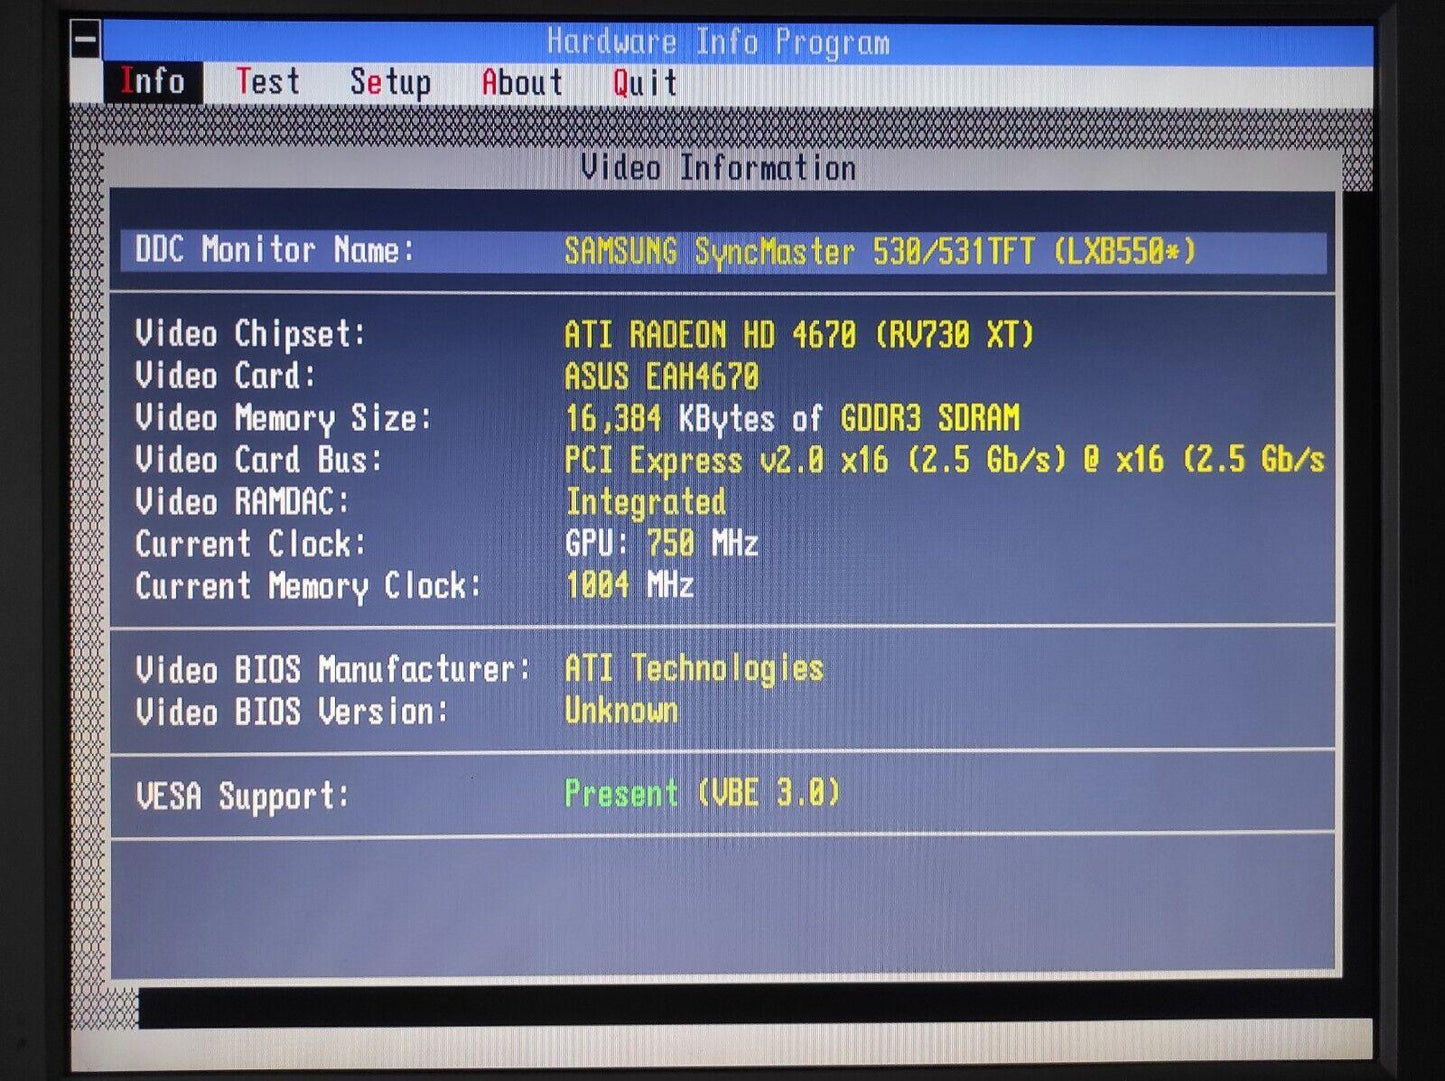Click the PCI Express v2.0 bus value

(943, 460)
